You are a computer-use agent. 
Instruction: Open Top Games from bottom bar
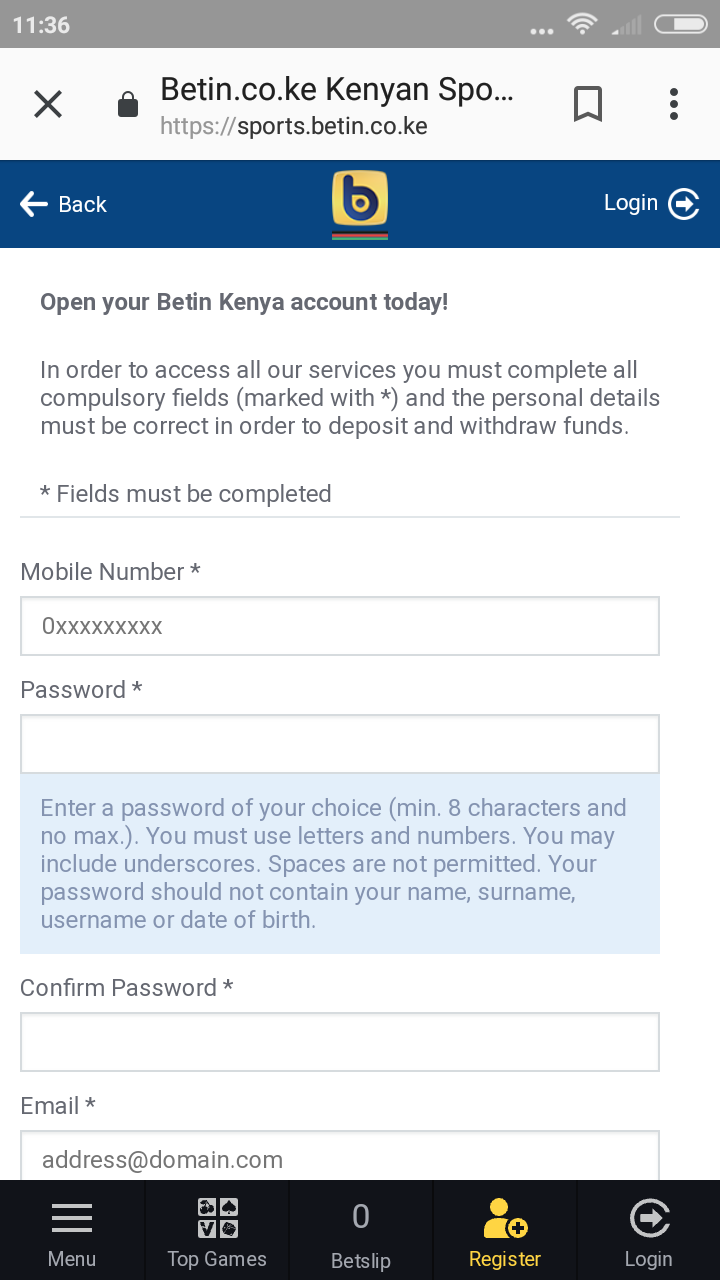pos(217,1232)
